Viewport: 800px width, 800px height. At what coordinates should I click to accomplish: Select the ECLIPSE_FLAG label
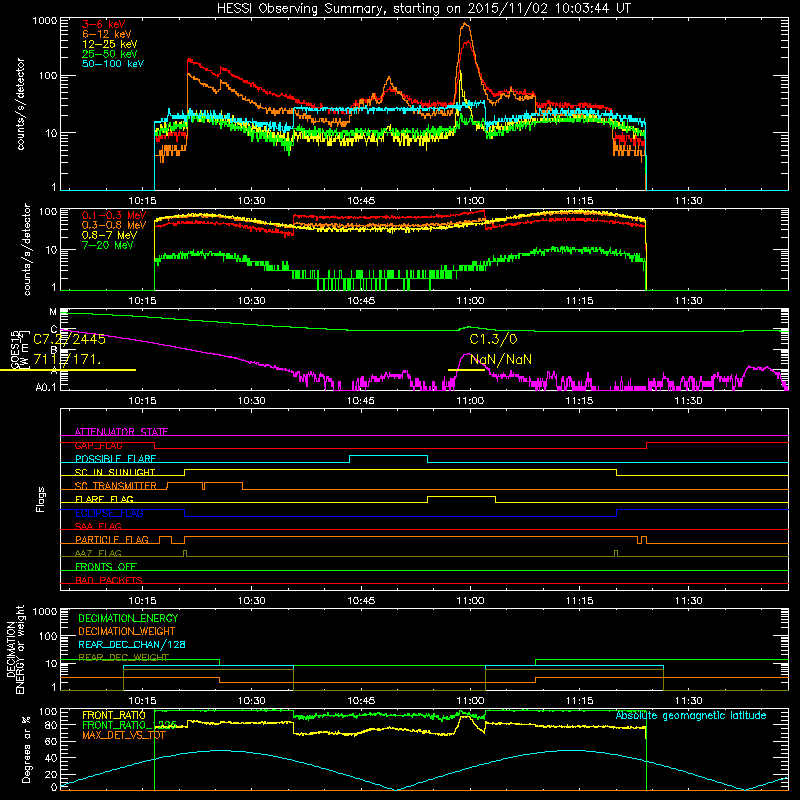click(x=109, y=513)
